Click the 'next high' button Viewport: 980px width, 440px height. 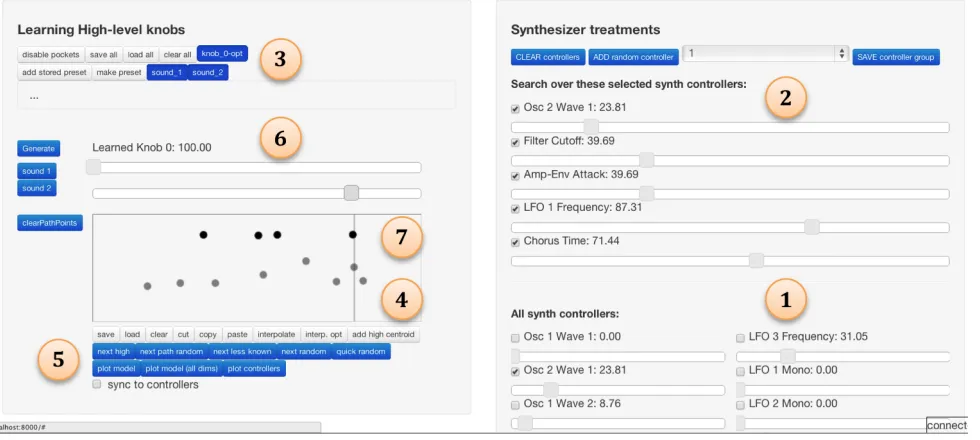pyautogui.click(x=114, y=352)
